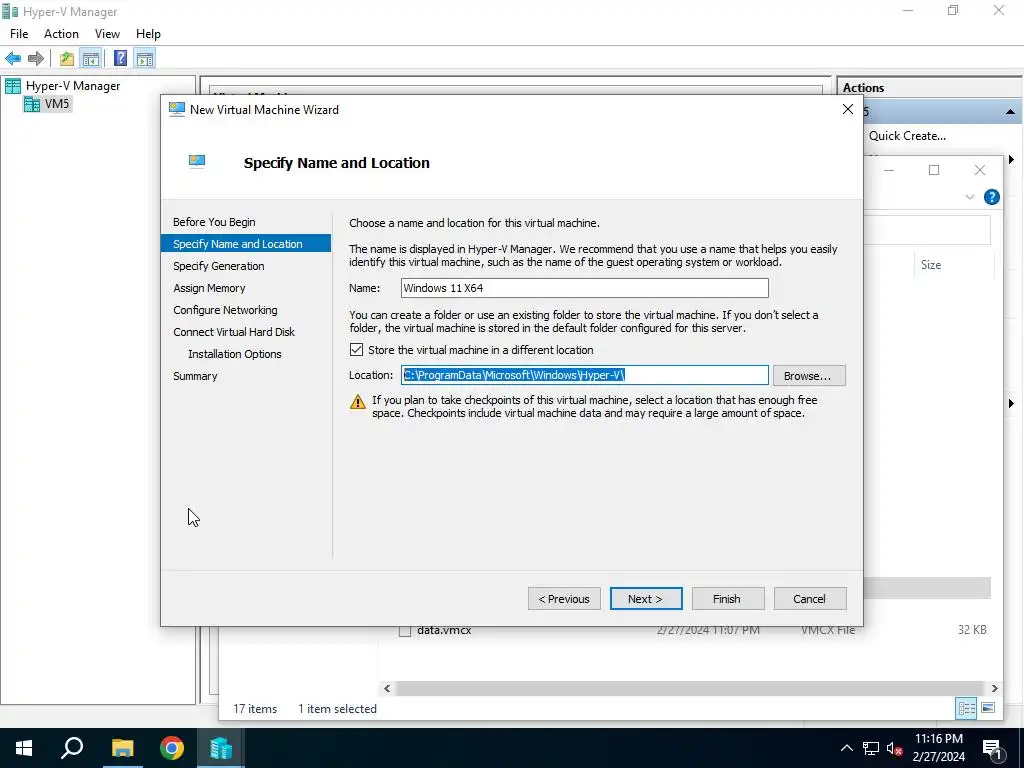The width and height of the screenshot is (1024, 768).
Task: Go to the Connect Virtual Hard Disk step
Action: [x=234, y=332]
